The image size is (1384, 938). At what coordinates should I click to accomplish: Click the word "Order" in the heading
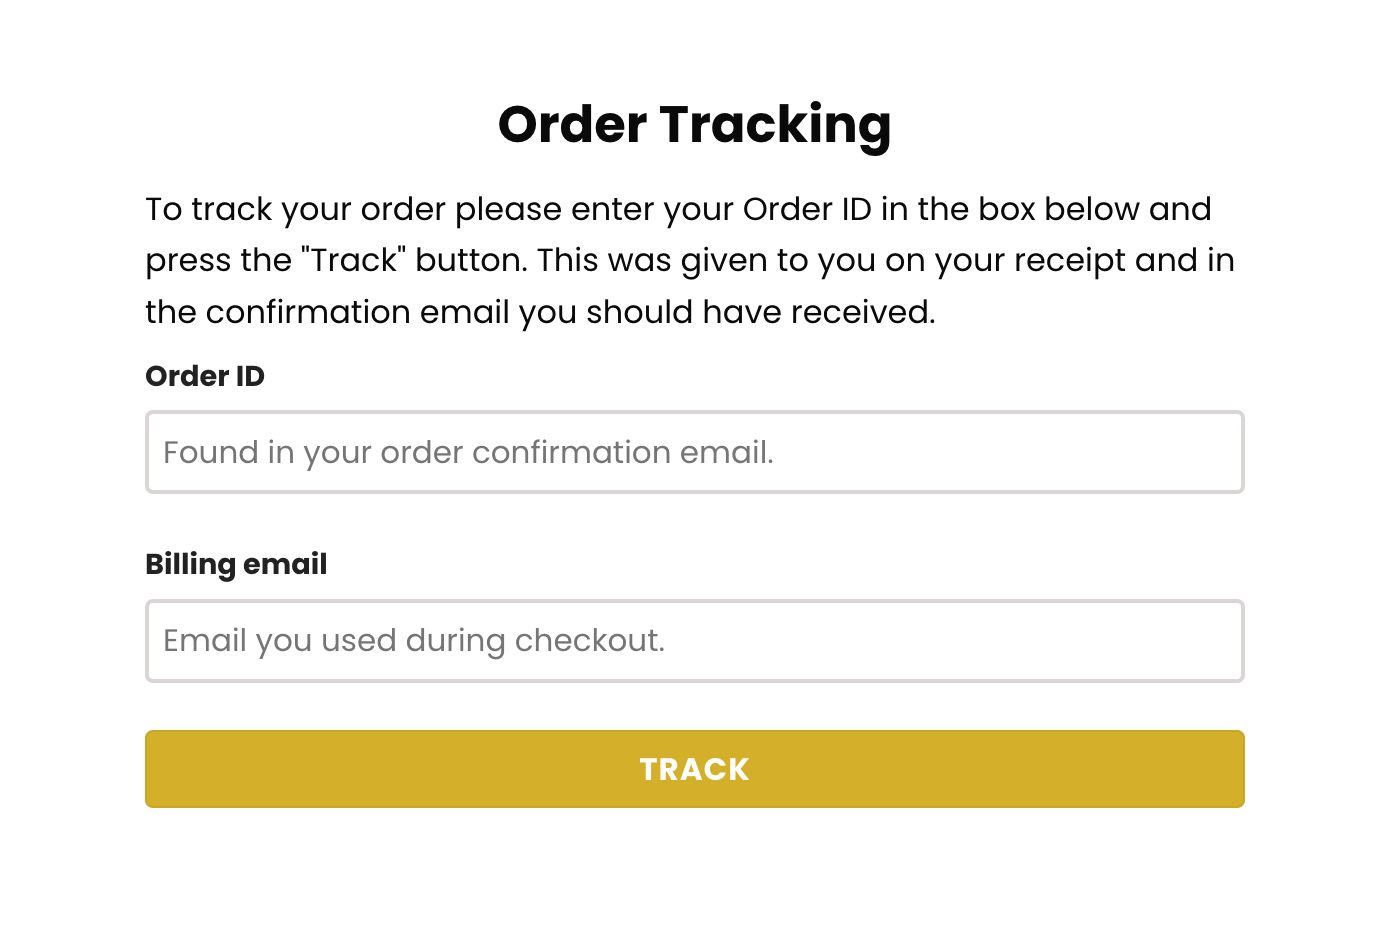tap(572, 125)
